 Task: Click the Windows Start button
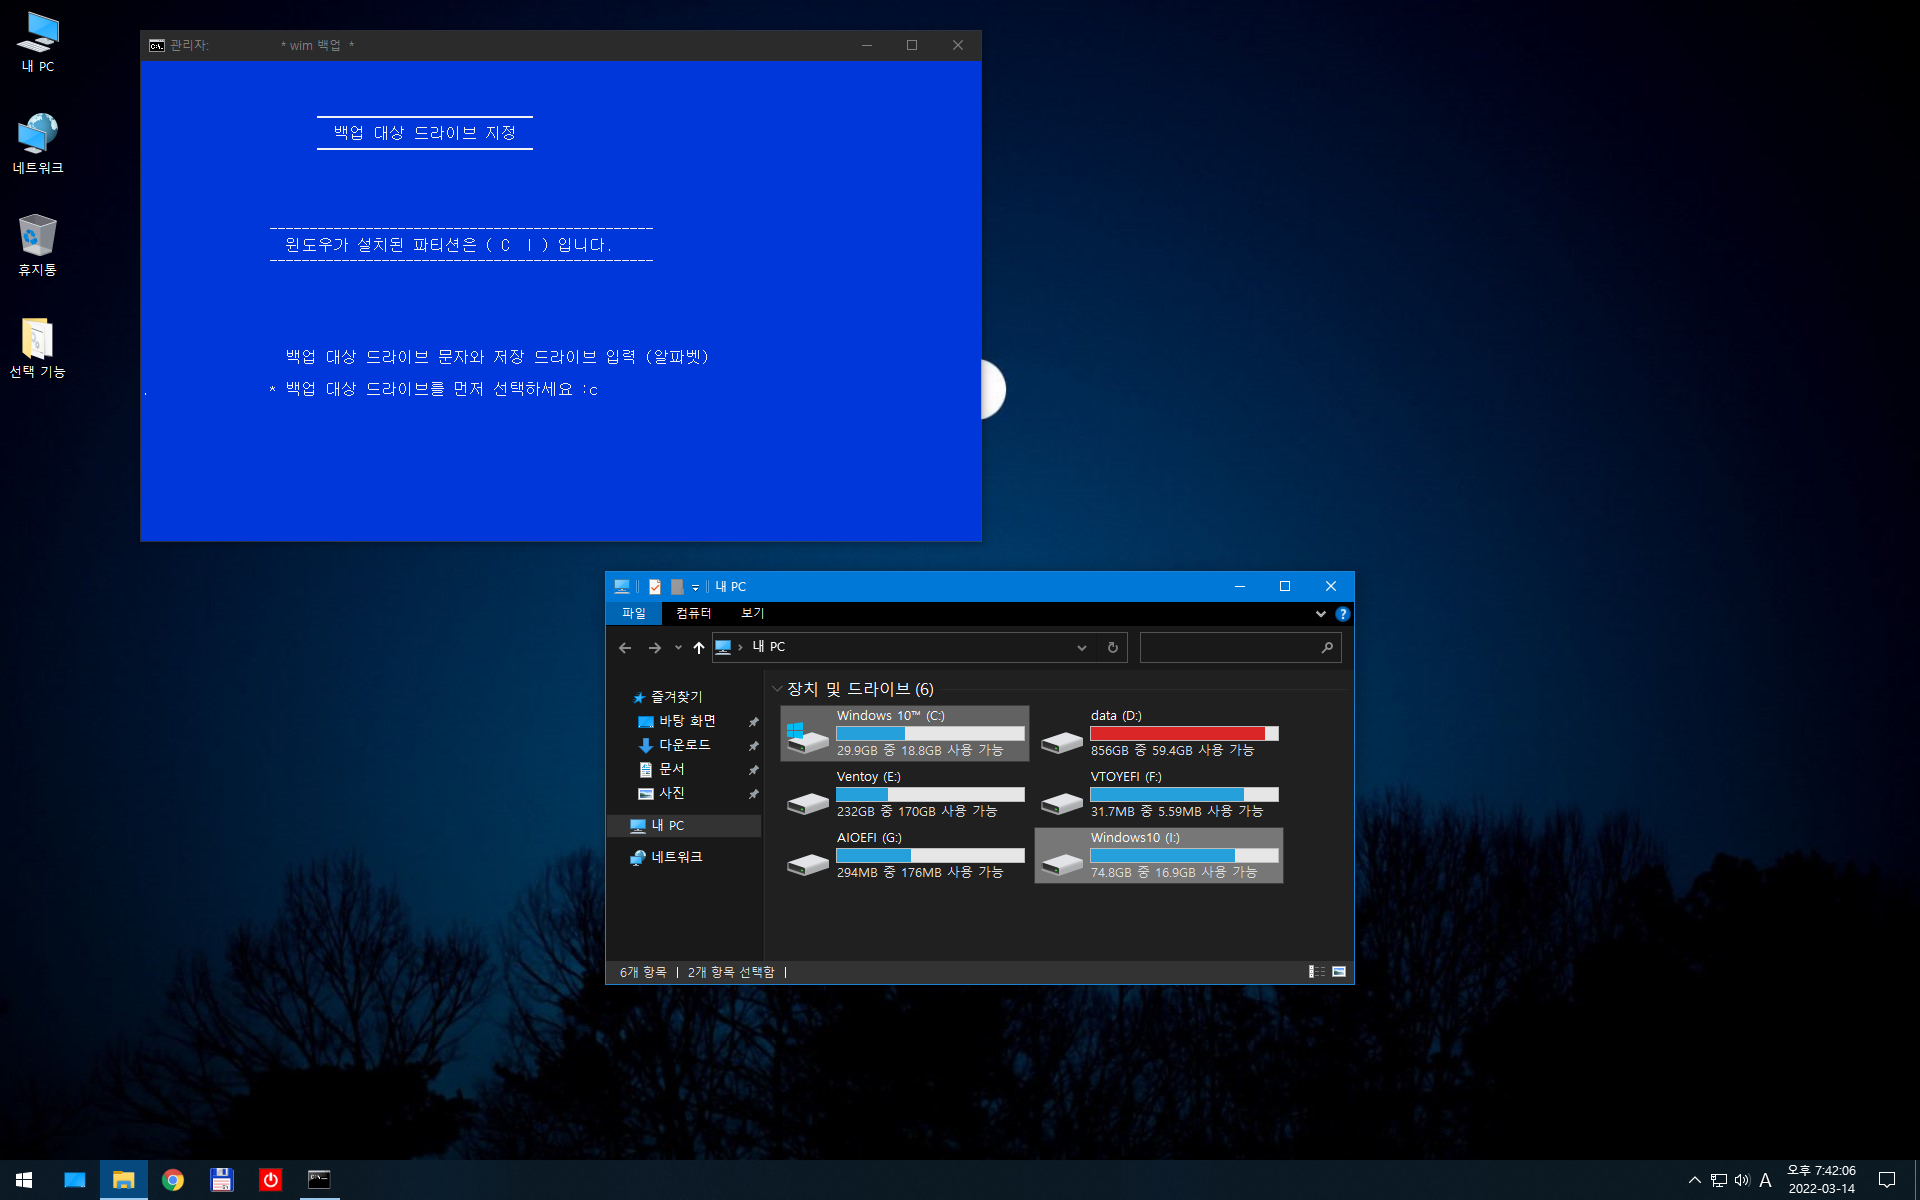coord(24,1180)
